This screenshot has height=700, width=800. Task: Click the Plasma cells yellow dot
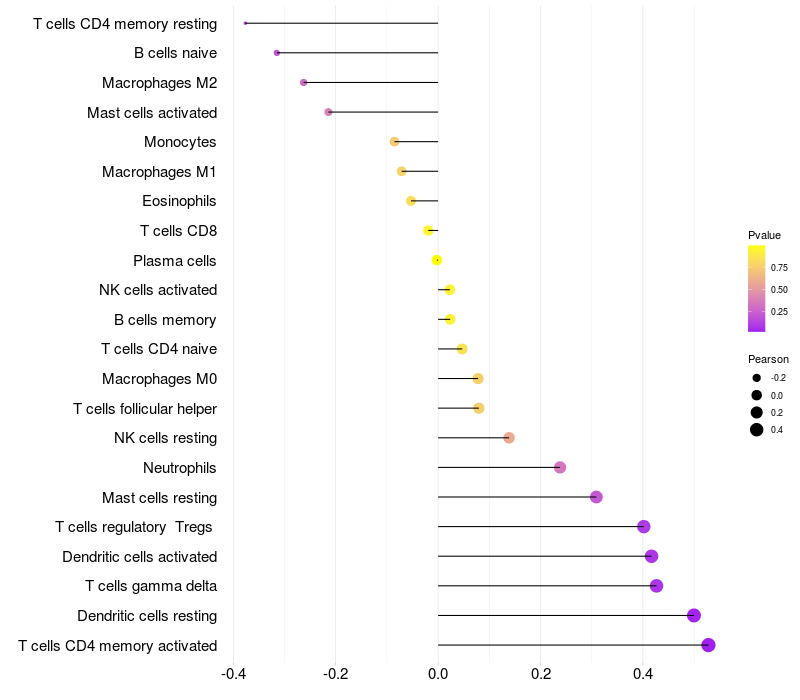pyautogui.click(x=437, y=260)
